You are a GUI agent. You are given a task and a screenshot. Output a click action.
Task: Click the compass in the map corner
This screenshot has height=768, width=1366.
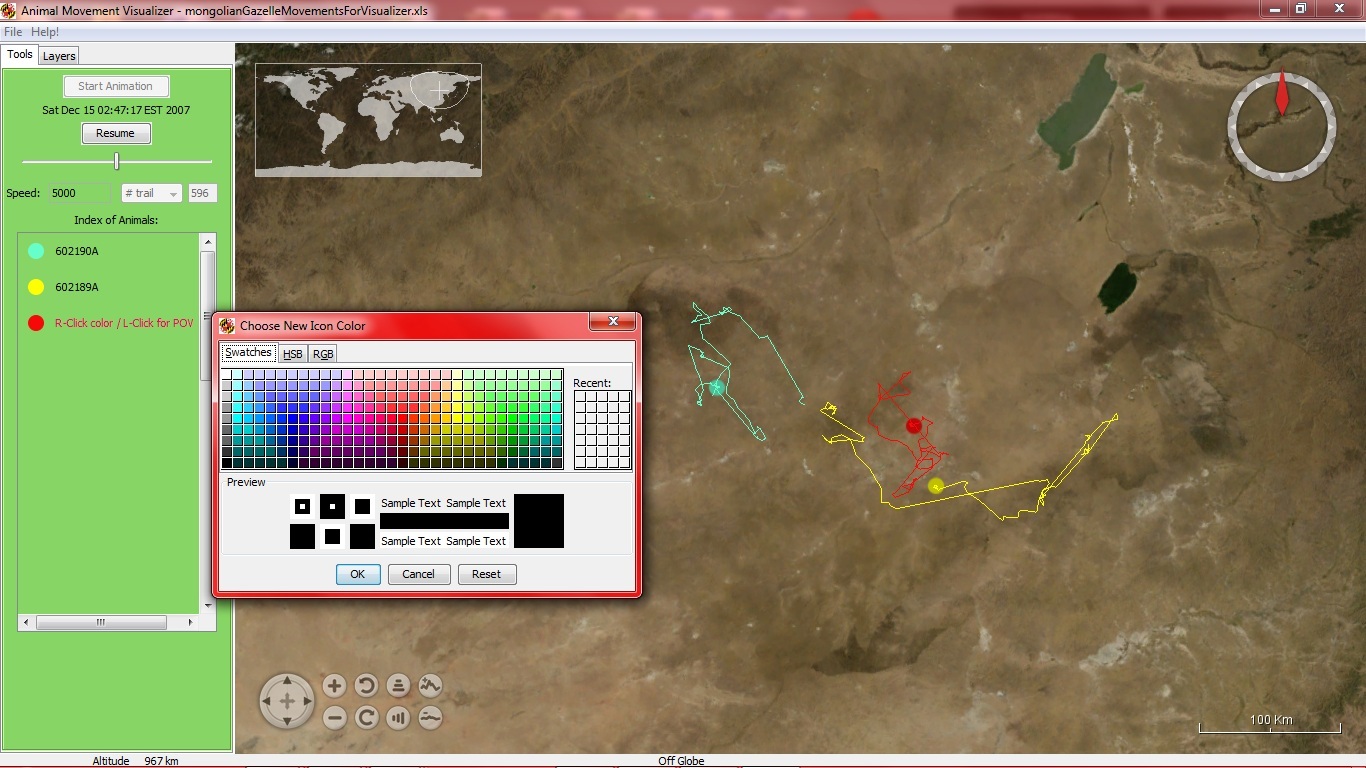[x=1281, y=126]
